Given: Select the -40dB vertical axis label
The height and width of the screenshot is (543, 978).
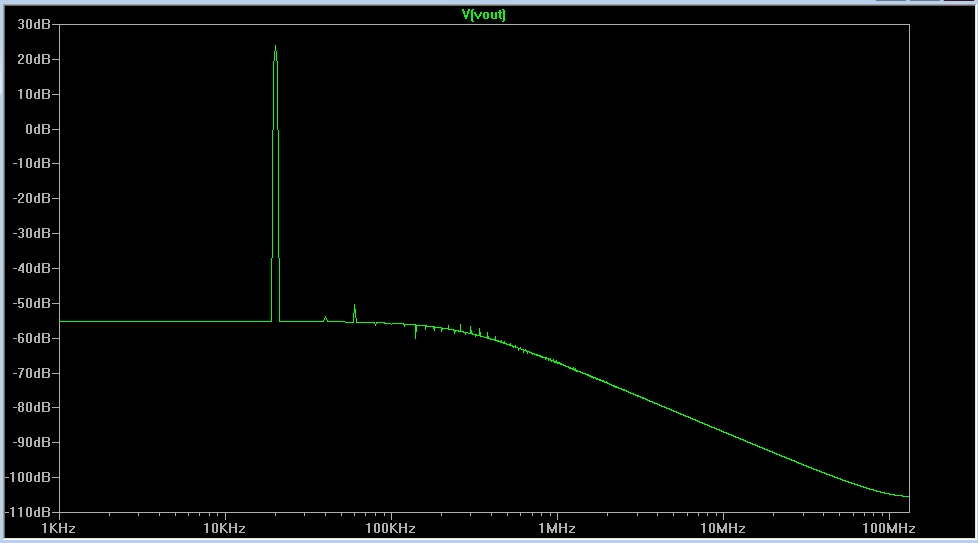Looking at the screenshot, I should (32, 268).
